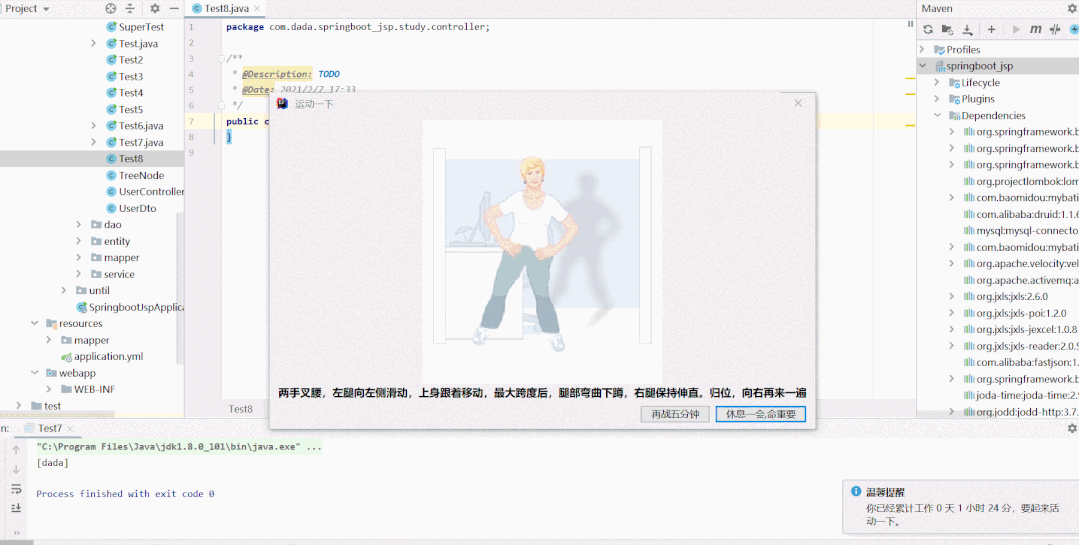The image size is (1079, 545).
Task: Expand the dao folder in project tree
Action: pos(79,225)
